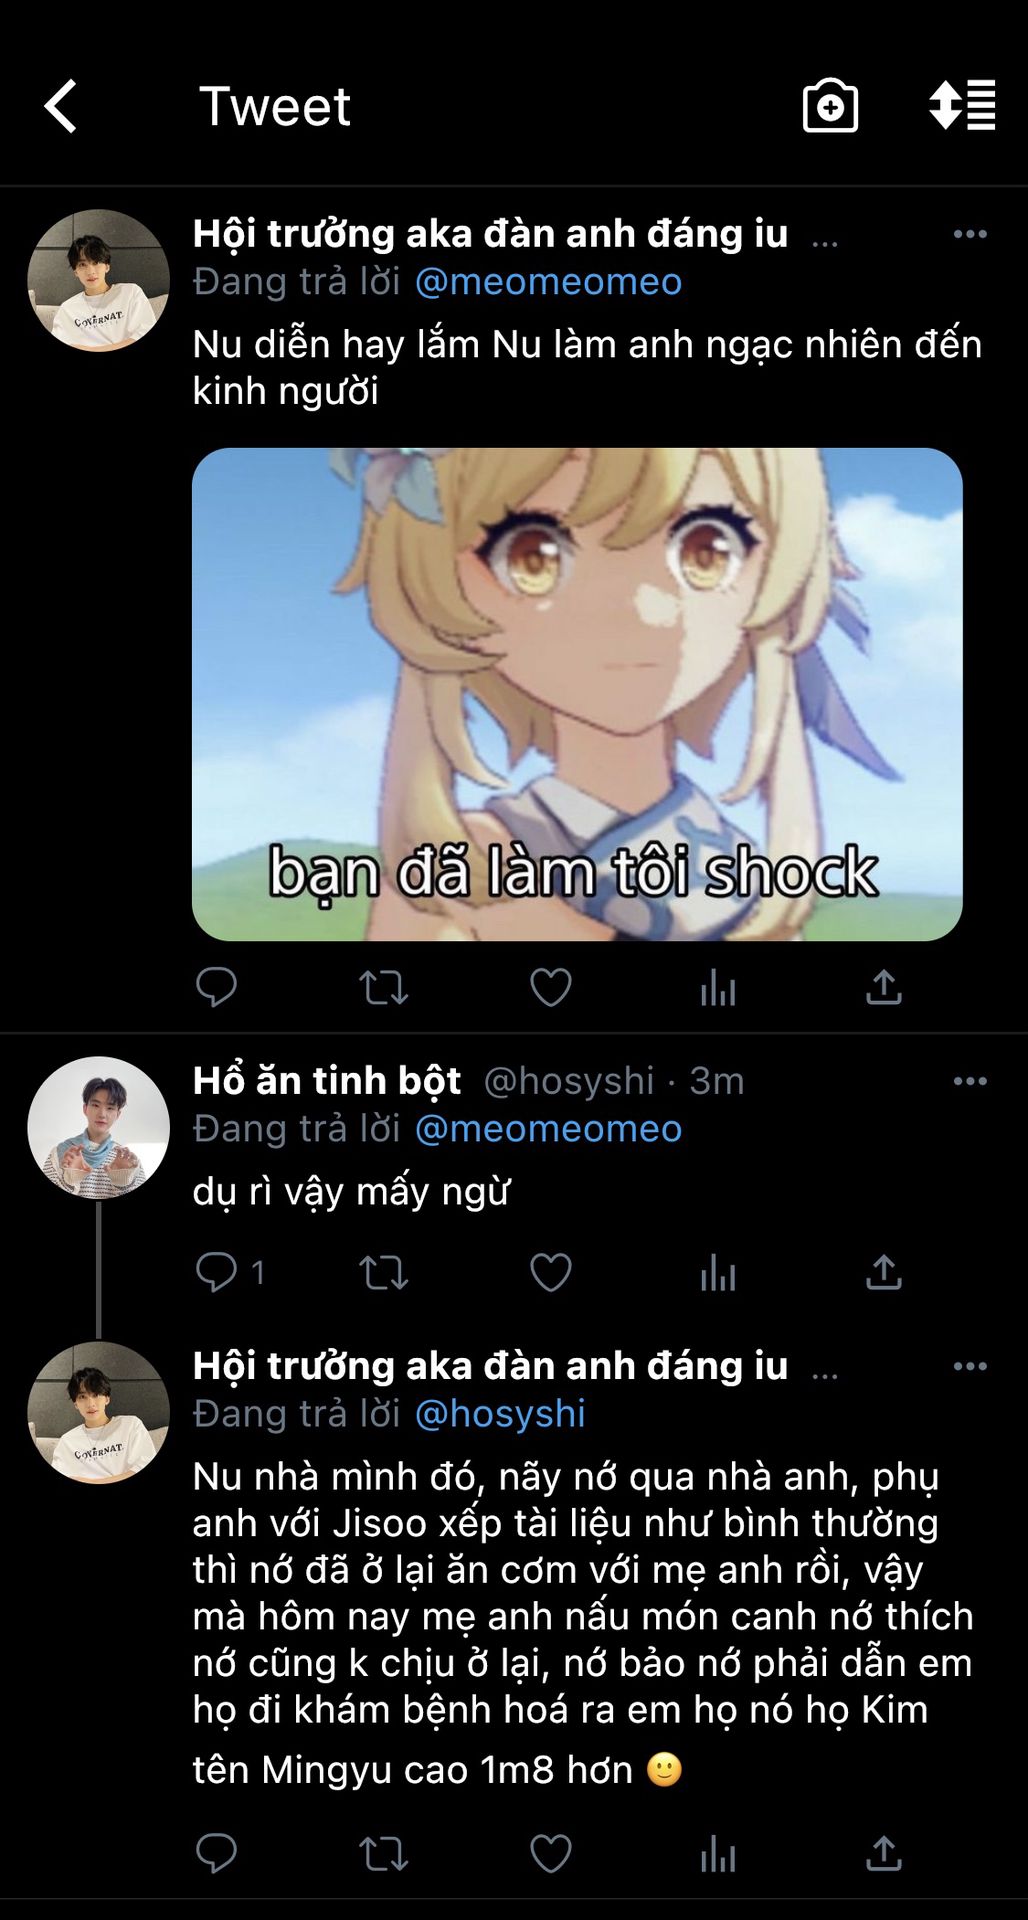Open Hổ ăn tinh bột profile picture
Screen dimensions: 1028x1920
pos(98,1127)
